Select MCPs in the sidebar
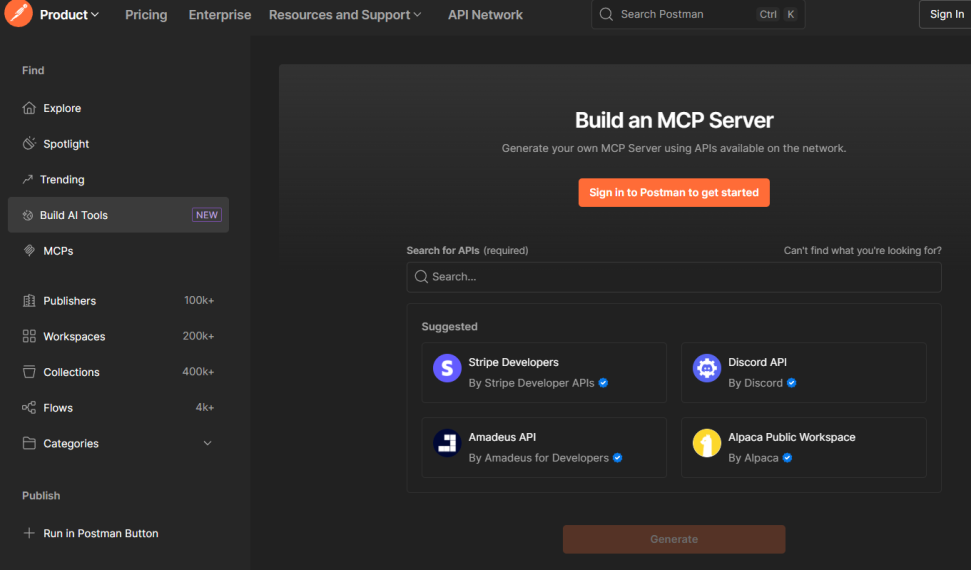Image resolution: width=971 pixels, height=570 pixels. 118,251
